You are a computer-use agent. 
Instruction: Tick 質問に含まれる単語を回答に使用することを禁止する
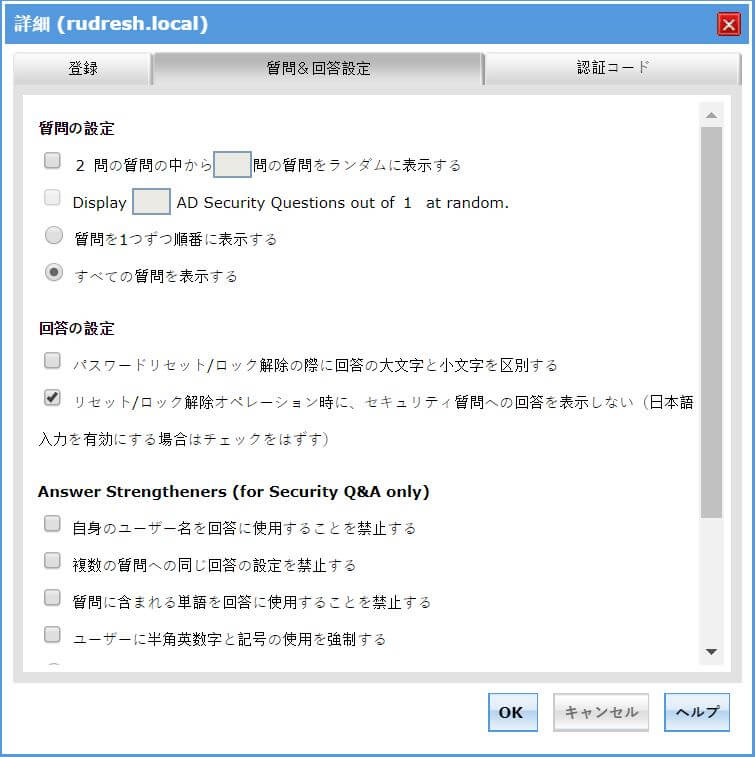coord(53,597)
